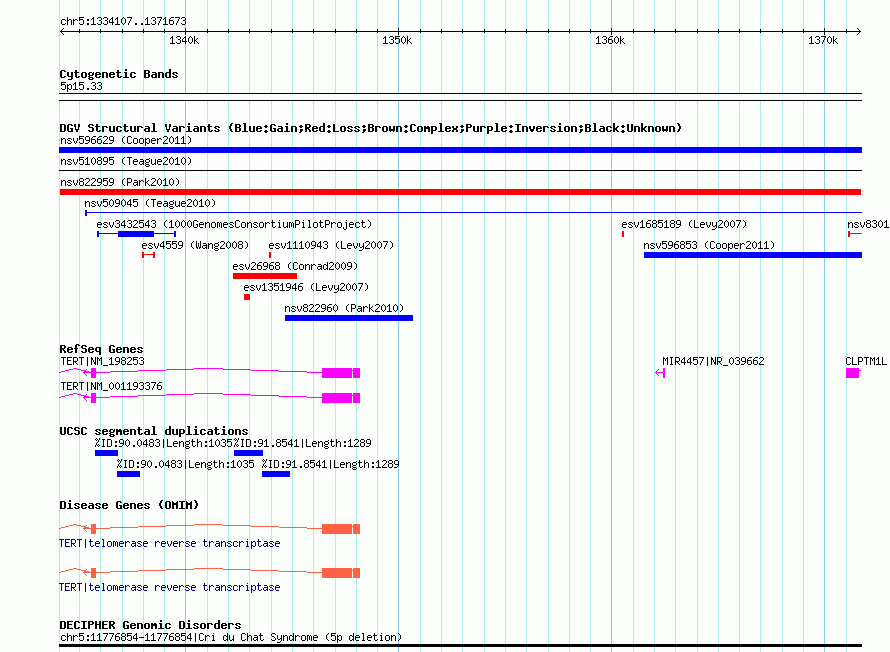
Task: Click the UCSC segmental duplications heading
Action: (154, 431)
